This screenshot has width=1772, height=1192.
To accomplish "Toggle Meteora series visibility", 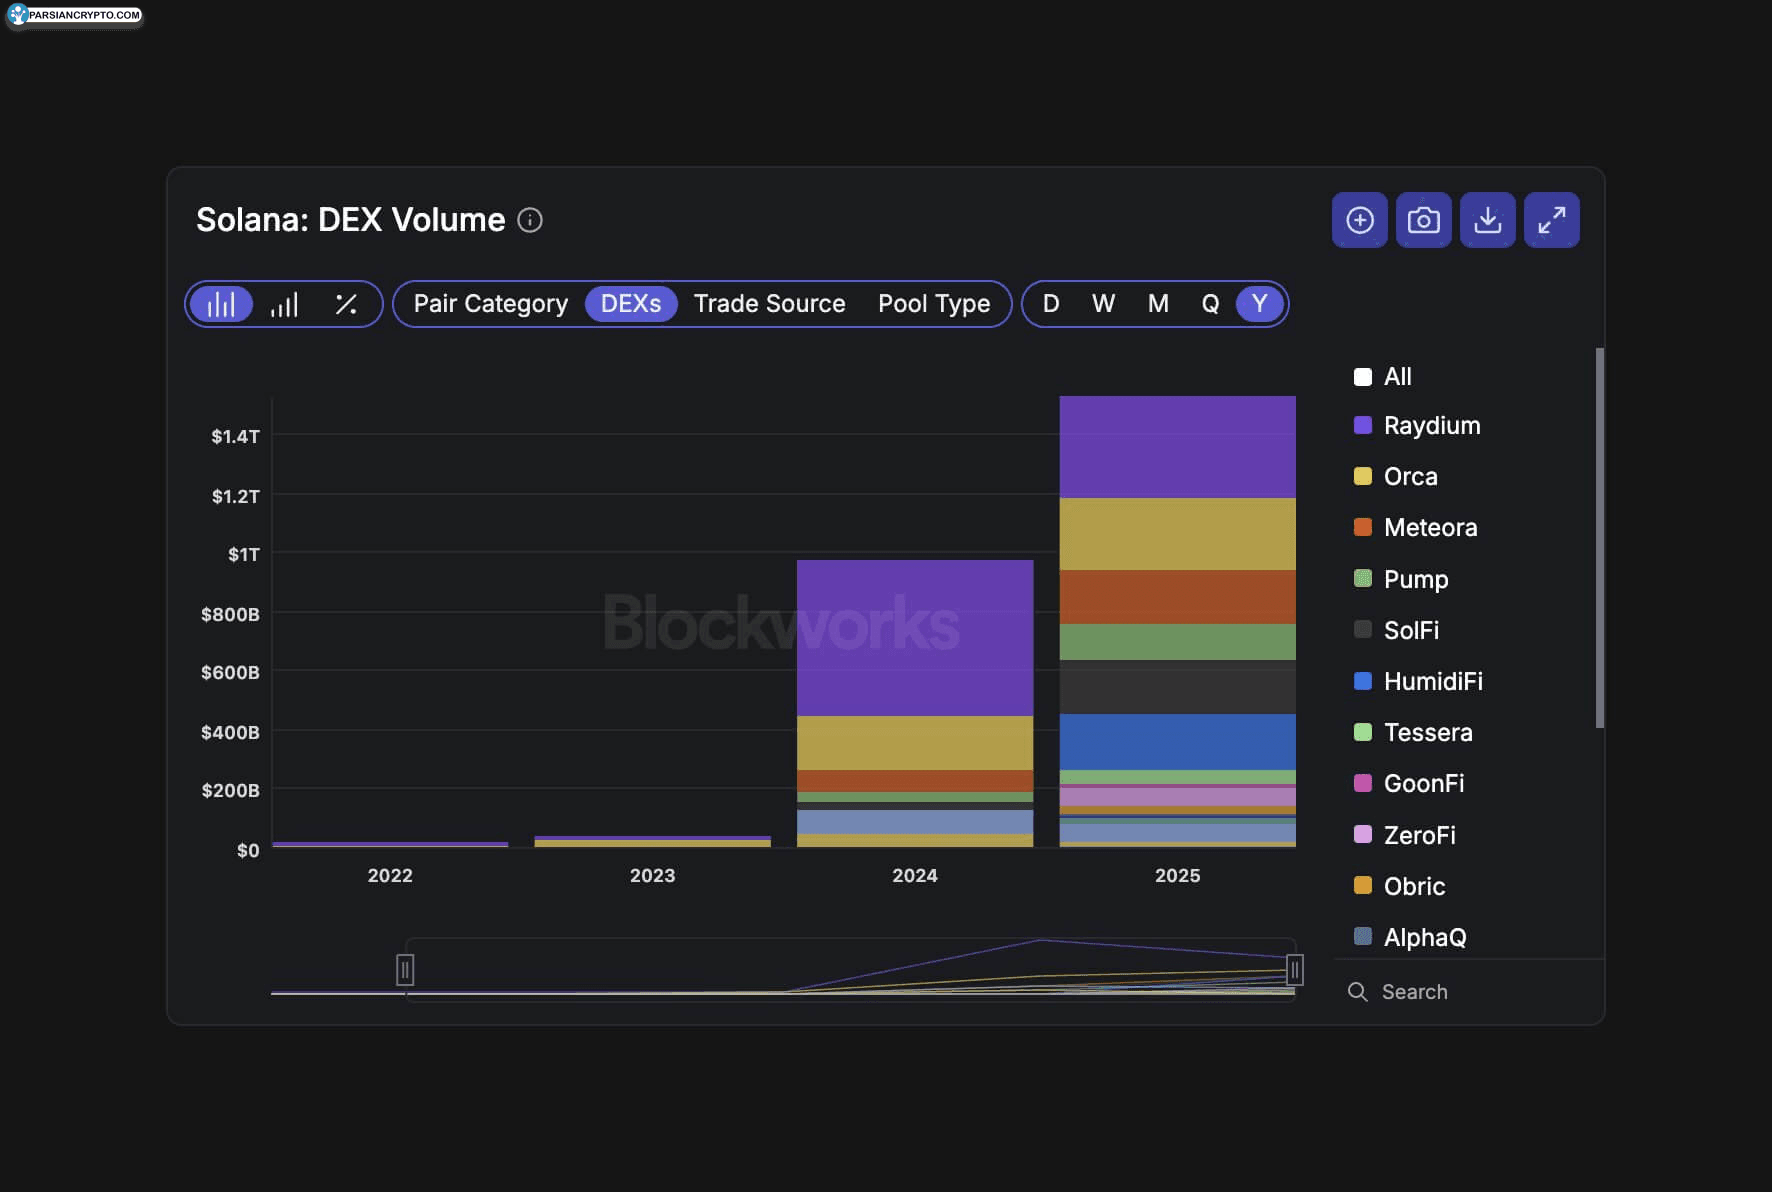I will pos(1415,527).
